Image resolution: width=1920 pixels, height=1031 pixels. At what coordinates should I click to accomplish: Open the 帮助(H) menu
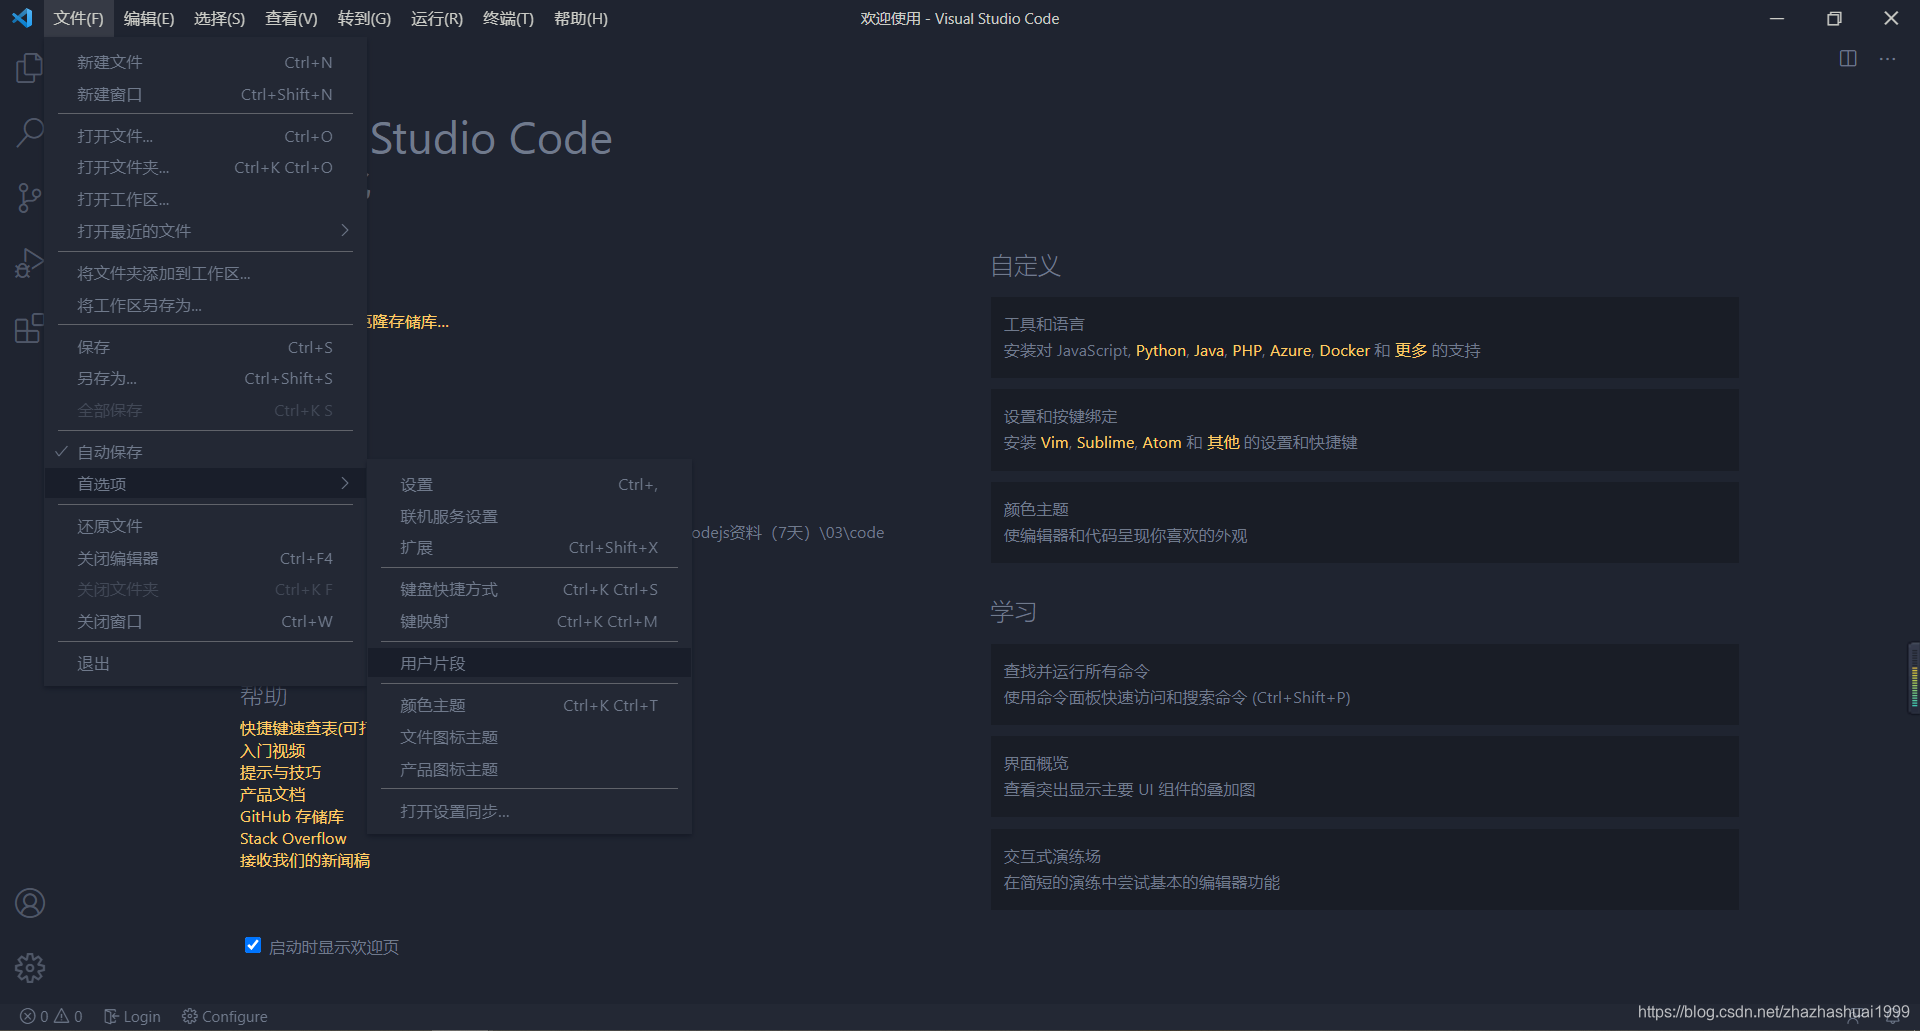pyautogui.click(x=581, y=18)
